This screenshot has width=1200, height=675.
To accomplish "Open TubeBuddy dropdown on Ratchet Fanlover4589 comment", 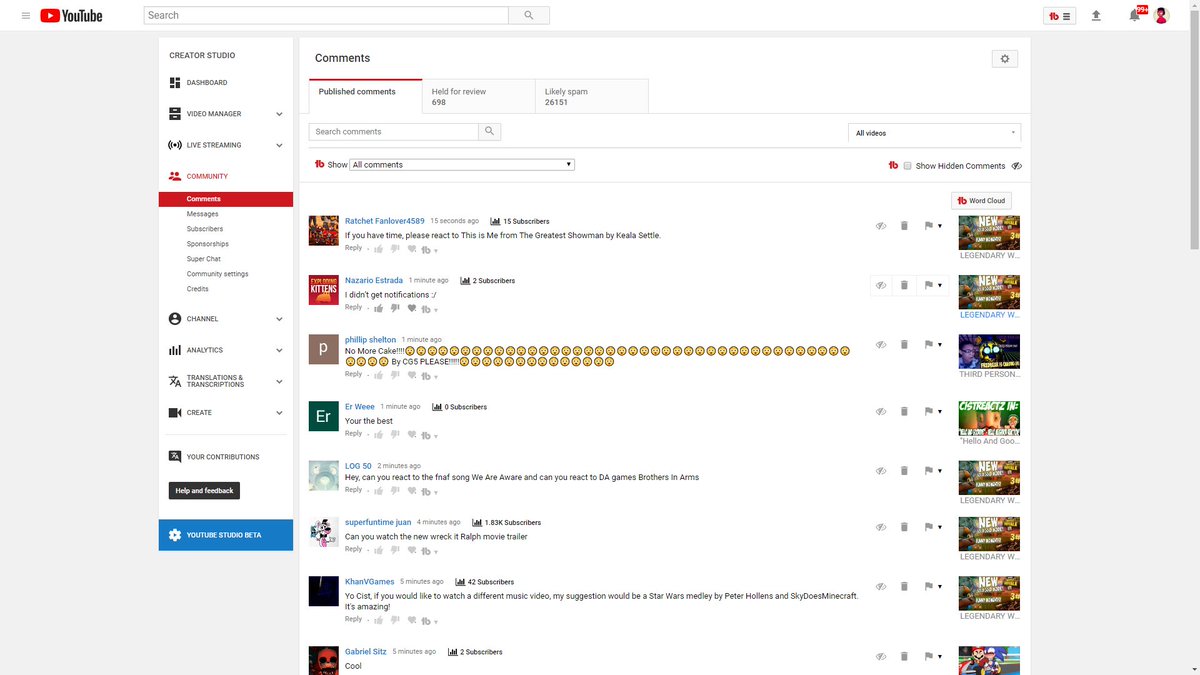I will (430, 250).
